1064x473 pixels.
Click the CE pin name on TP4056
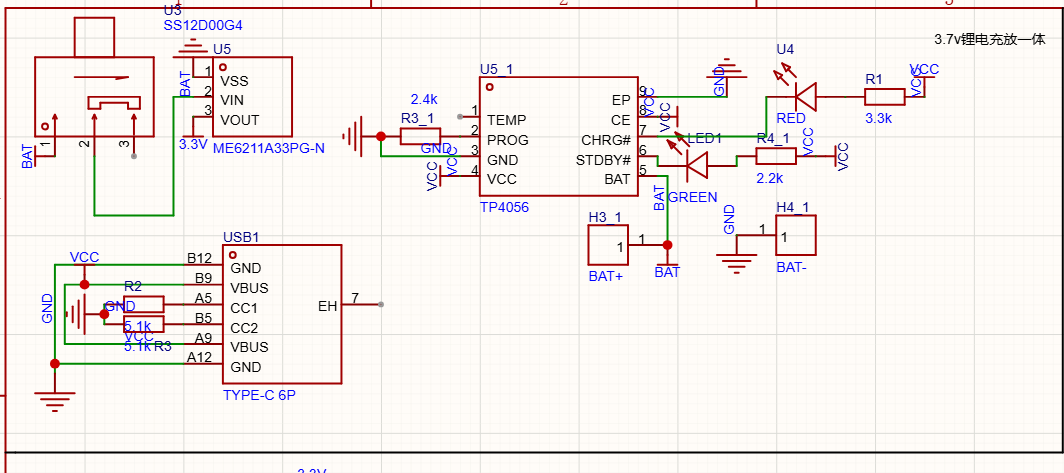[x=622, y=120]
